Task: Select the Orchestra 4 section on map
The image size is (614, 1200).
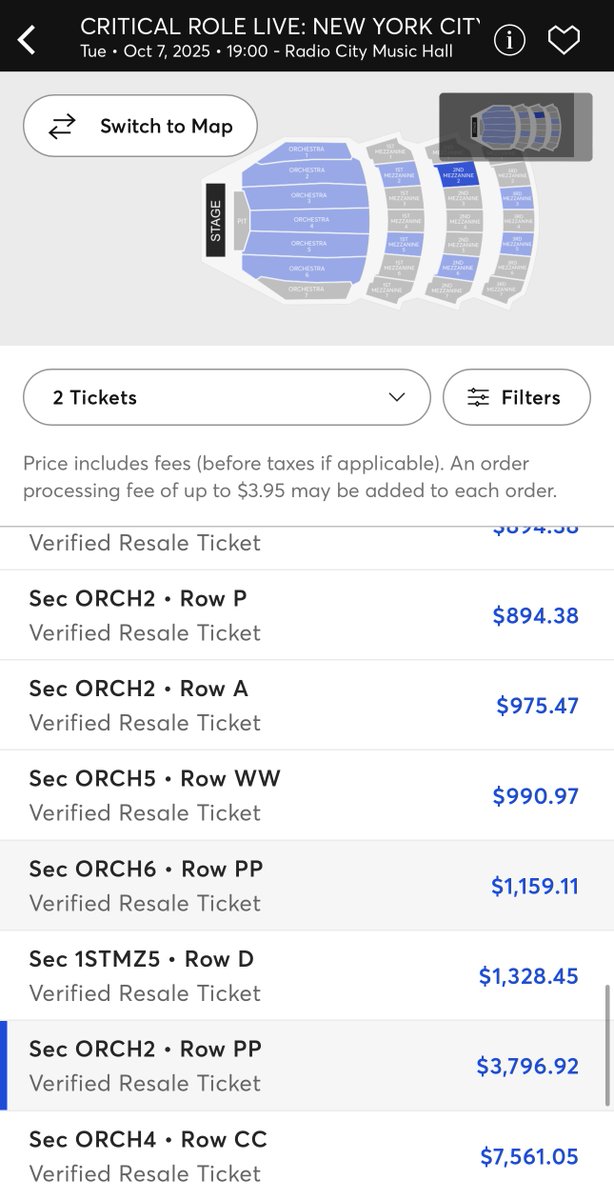Action: click(x=310, y=221)
